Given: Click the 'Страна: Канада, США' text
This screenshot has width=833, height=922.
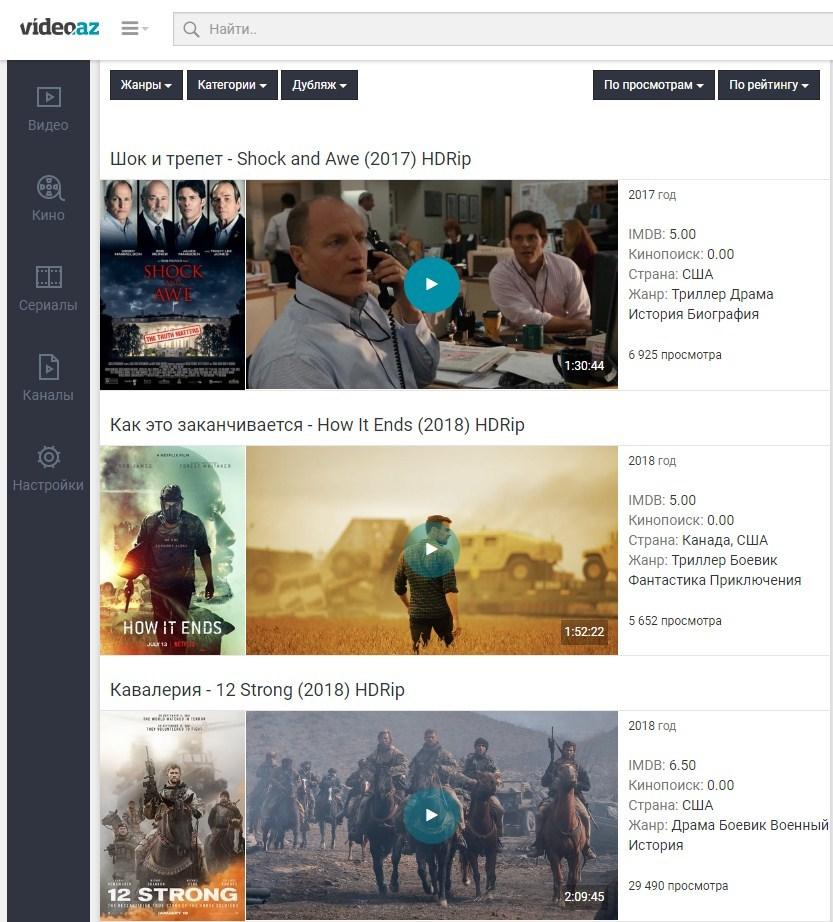Looking at the screenshot, I should 698,540.
